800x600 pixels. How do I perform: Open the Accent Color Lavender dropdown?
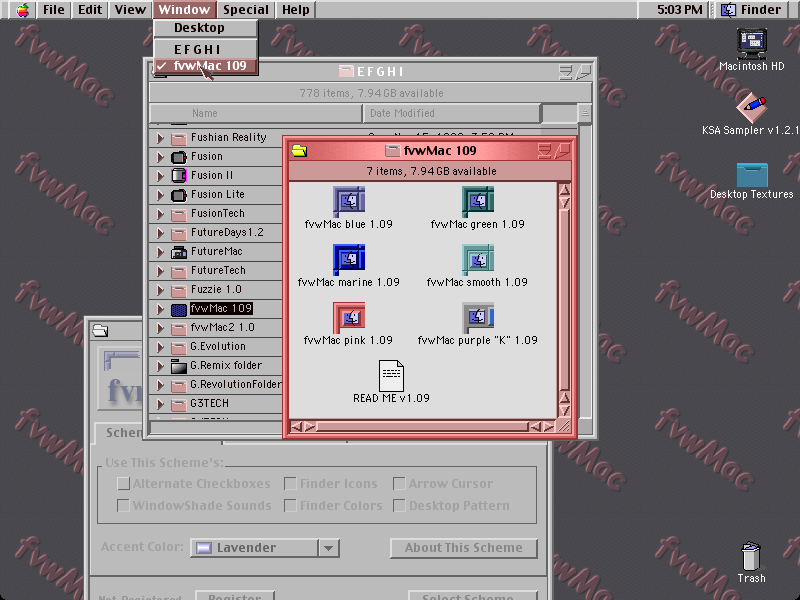[265, 548]
